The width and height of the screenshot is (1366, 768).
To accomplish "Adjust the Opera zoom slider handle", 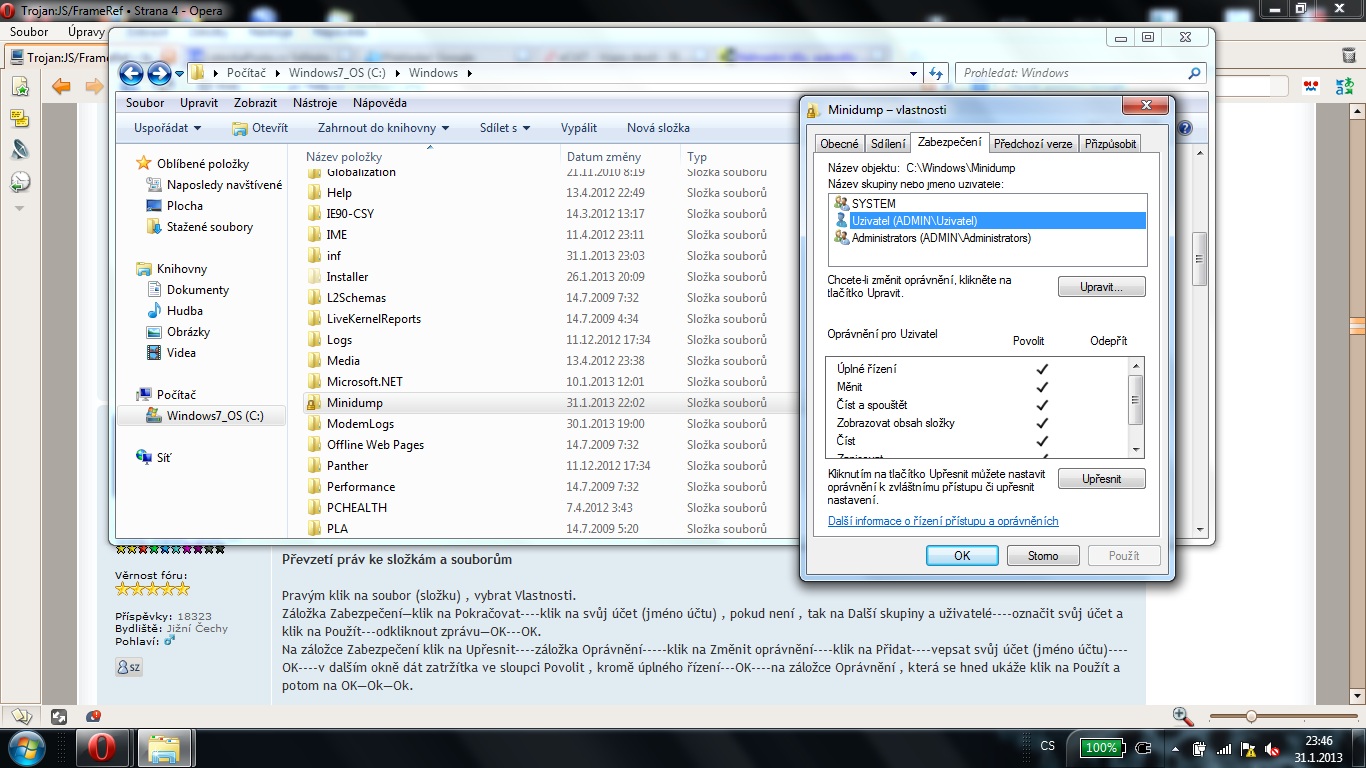I will click(x=1250, y=716).
